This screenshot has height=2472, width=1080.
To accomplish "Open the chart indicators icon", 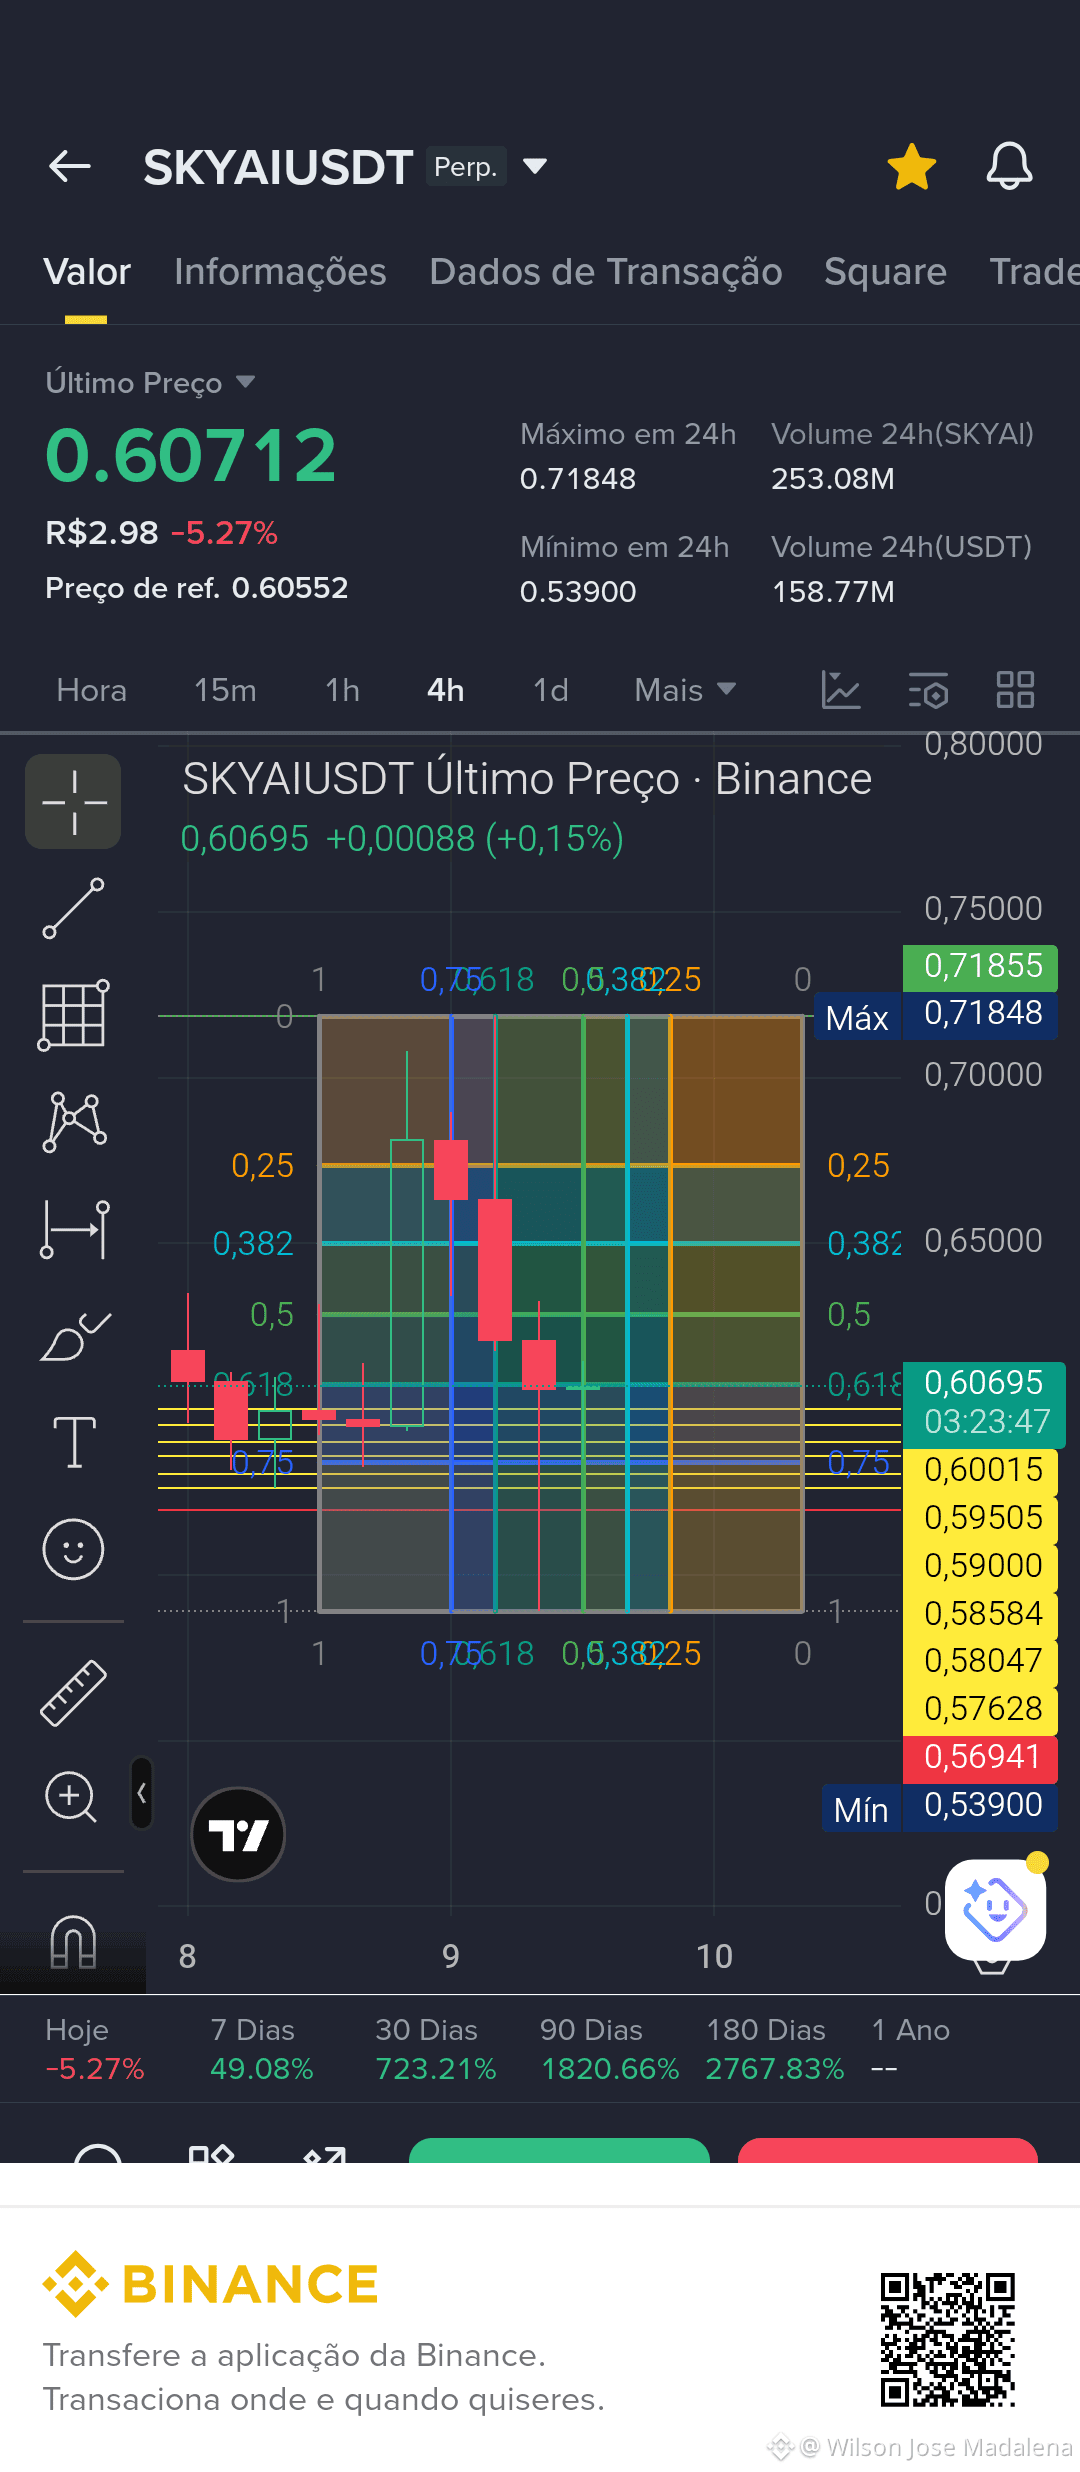I will point(840,690).
